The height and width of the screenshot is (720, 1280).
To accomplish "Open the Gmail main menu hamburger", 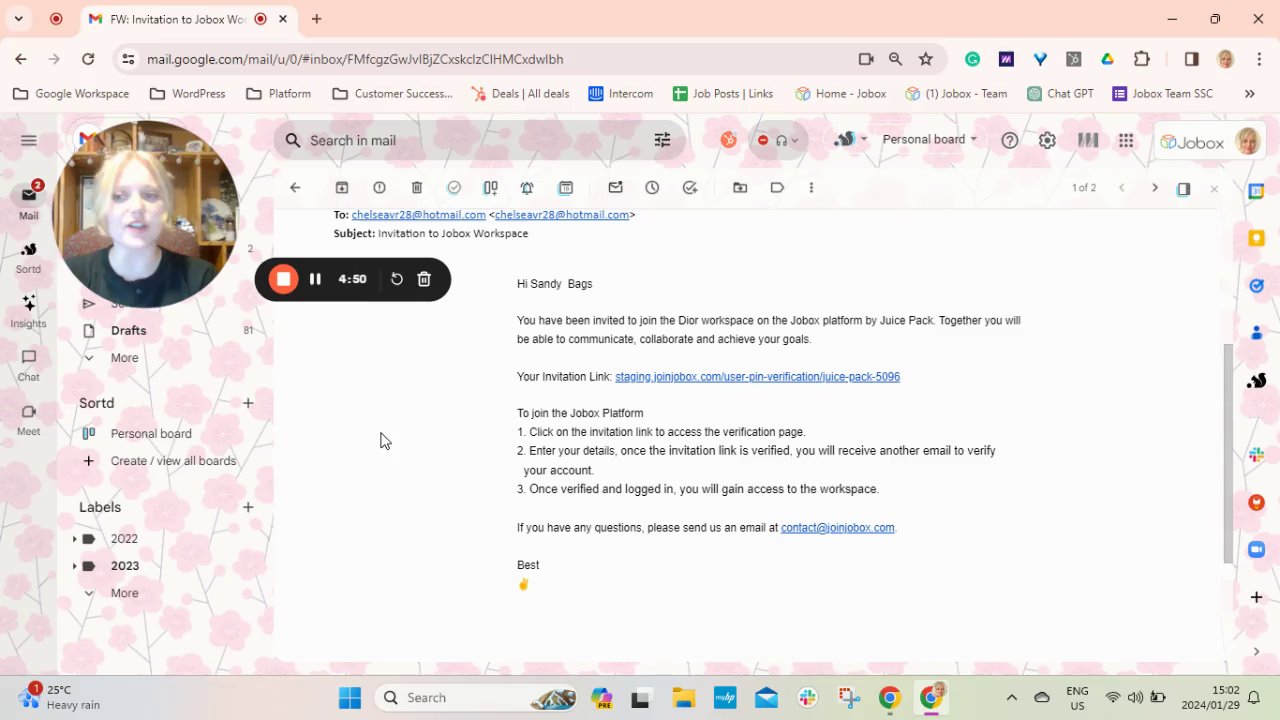I will pos(29,141).
